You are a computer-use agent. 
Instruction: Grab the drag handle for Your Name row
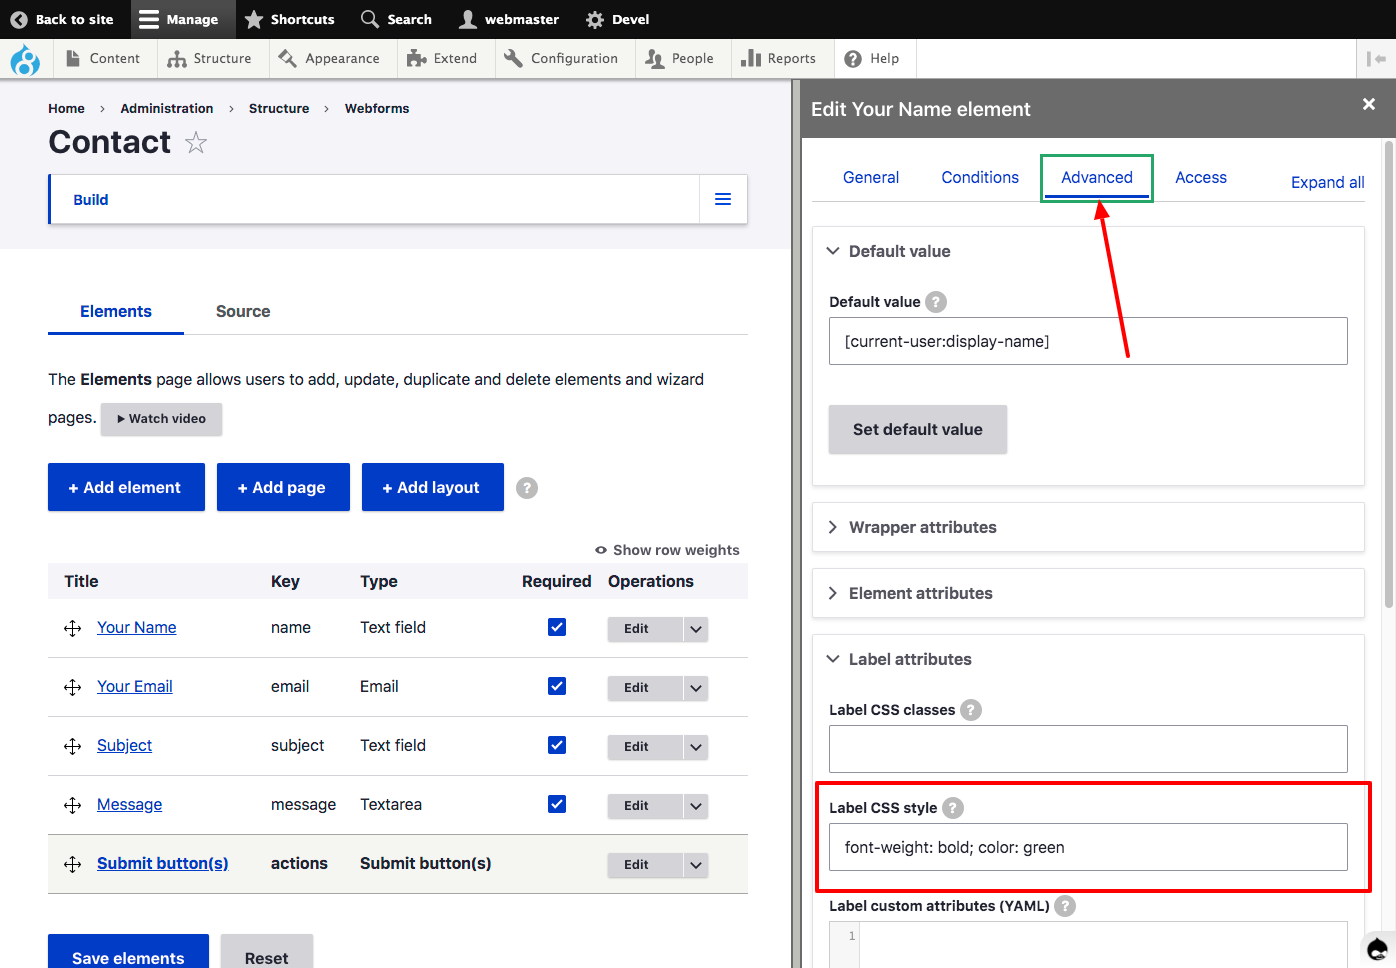[72, 628]
